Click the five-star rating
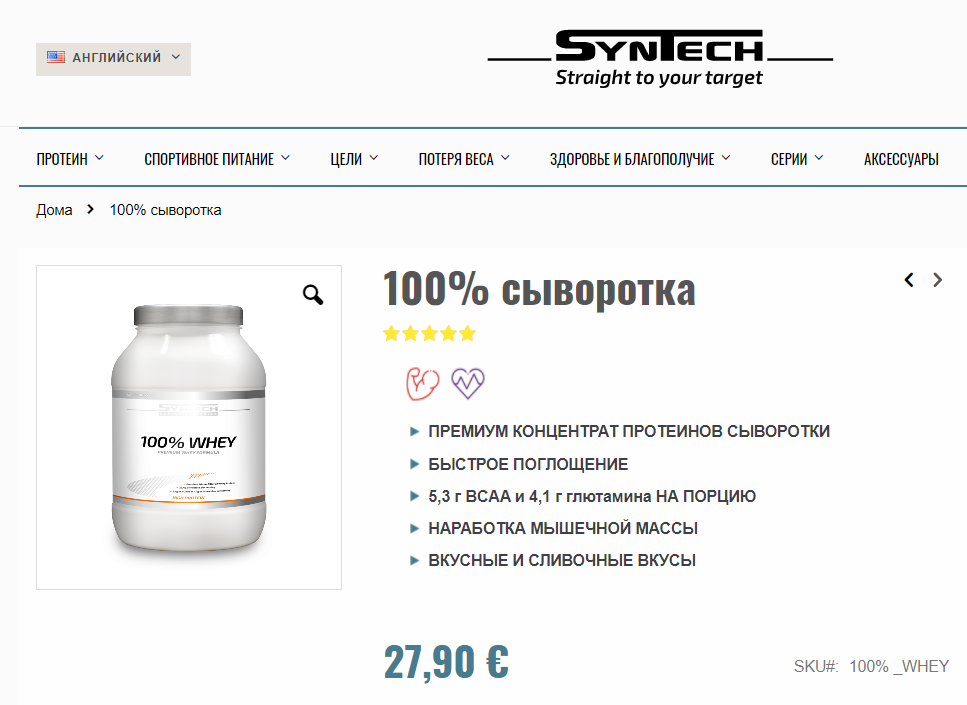This screenshot has height=705, width=967. tap(429, 334)
